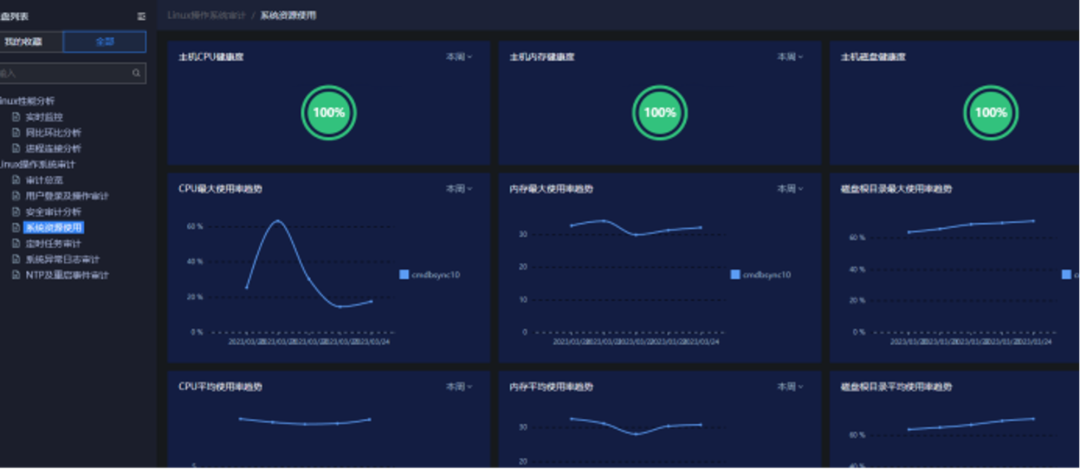
Task: Click the page icon beside NTP及重启事件审计
Action: tap(17, 275)
